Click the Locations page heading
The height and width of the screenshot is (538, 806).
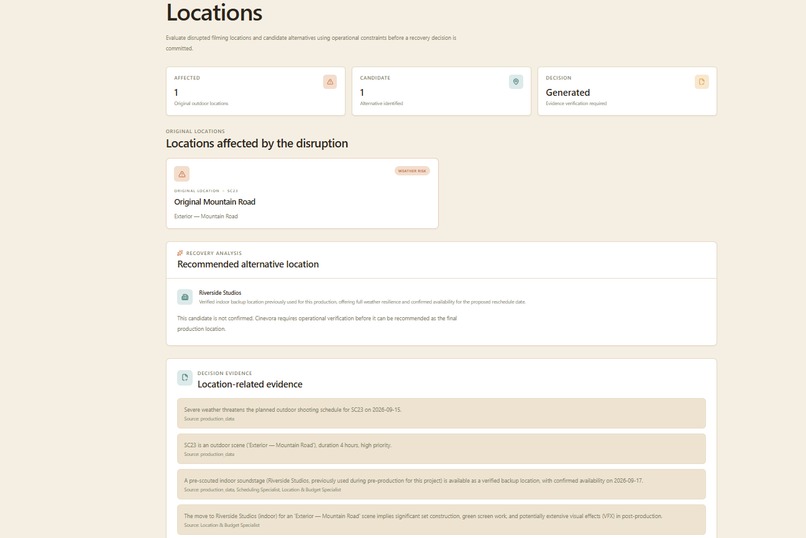(214, 13)
